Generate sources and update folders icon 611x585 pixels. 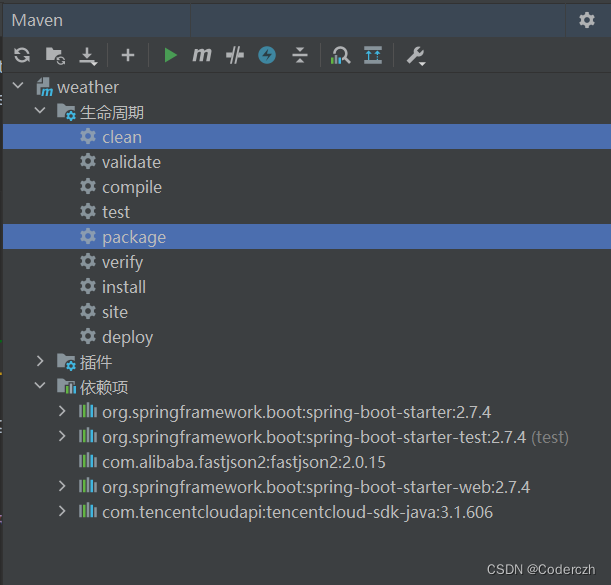click(55, 56)
